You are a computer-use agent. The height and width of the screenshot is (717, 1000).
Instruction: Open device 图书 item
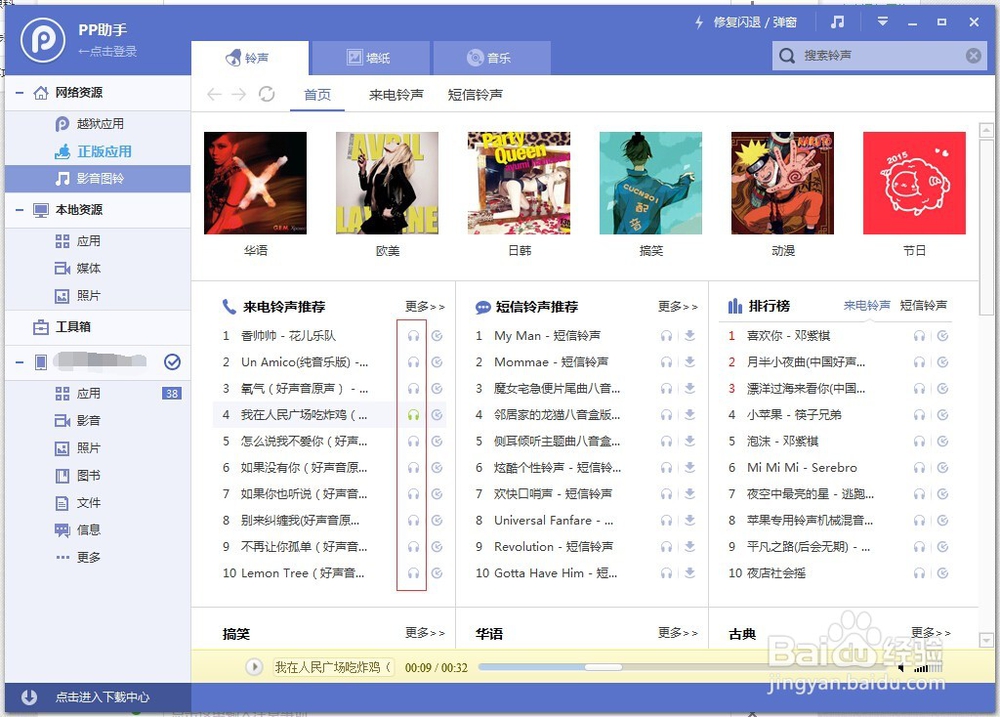click(x=98, y=476)
